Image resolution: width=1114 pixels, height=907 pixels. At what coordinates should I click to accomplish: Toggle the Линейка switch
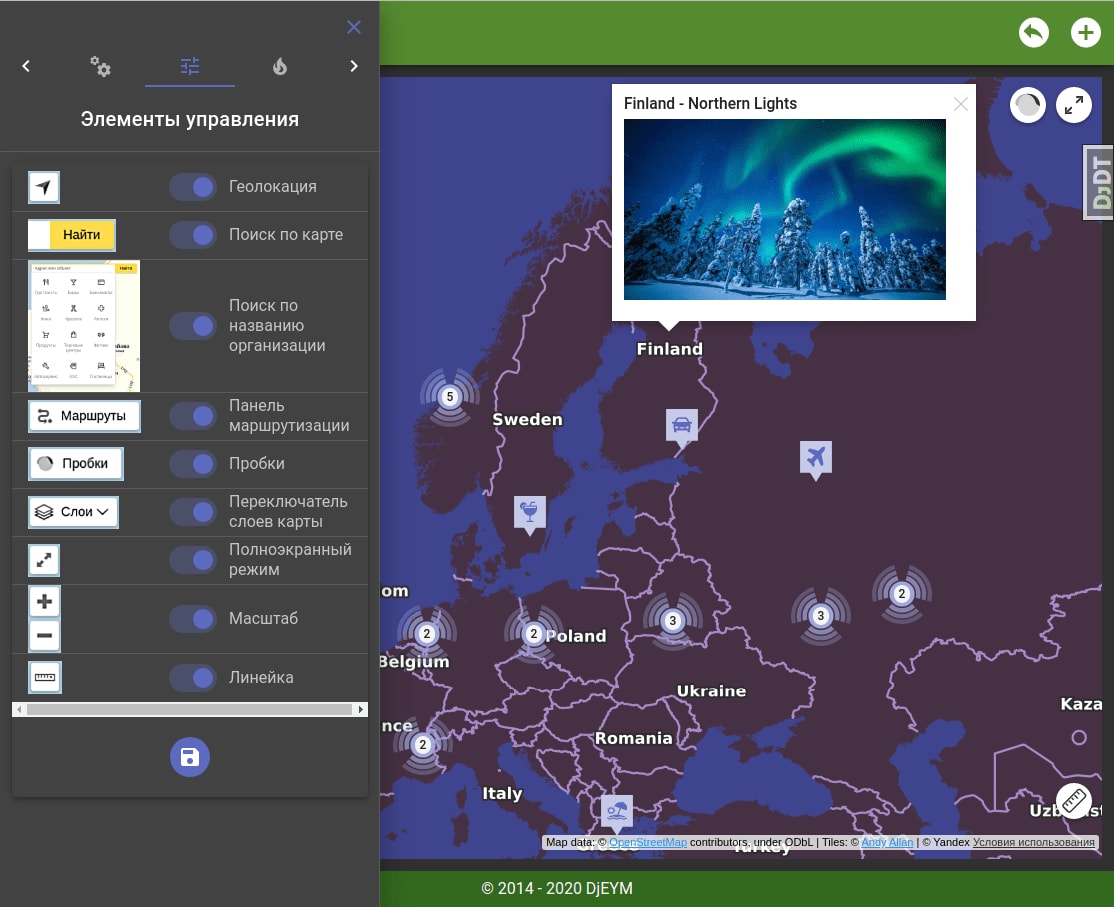tap(193, 677)
